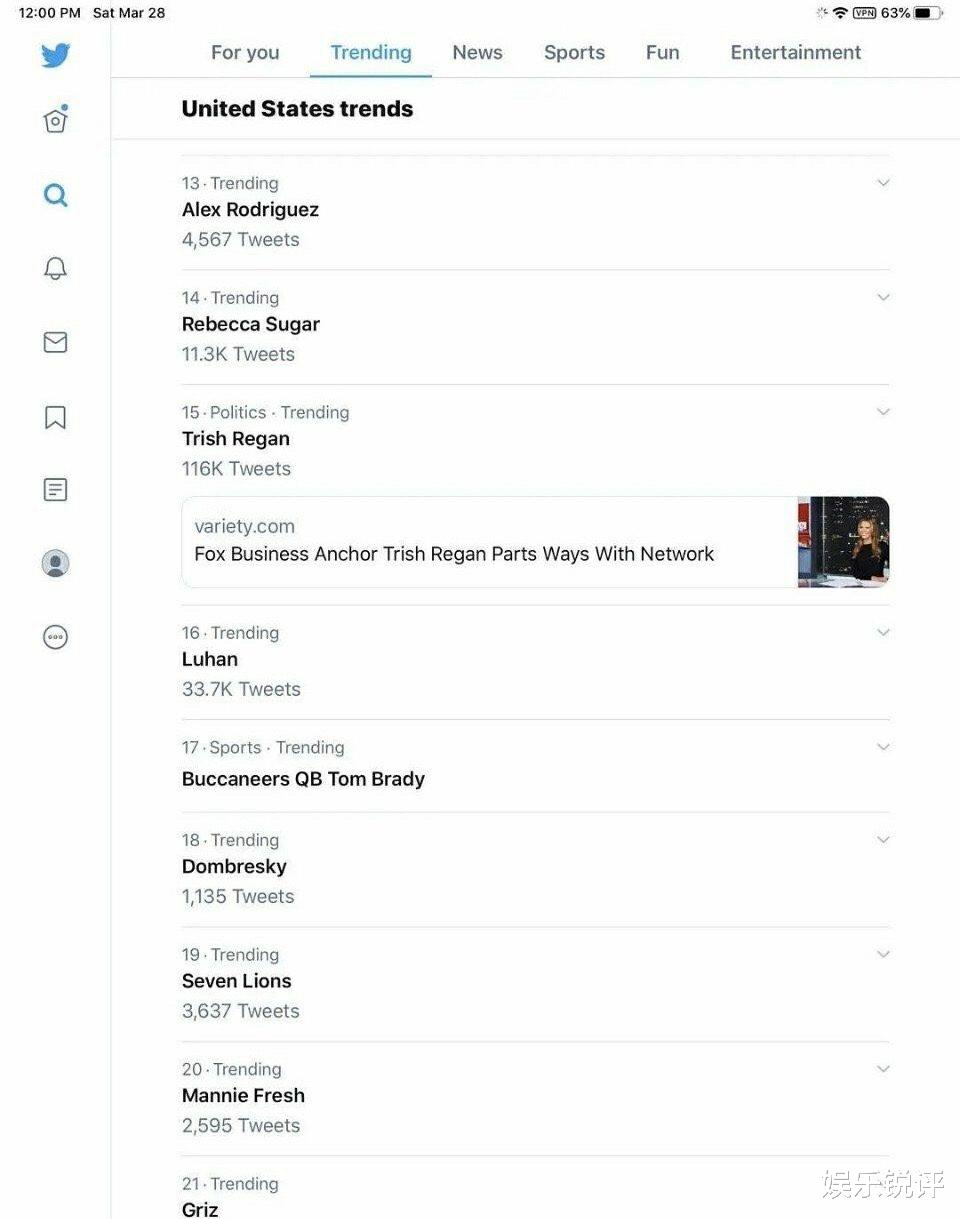Tap the 12:00 PM clock

click(x=49, y=13)
